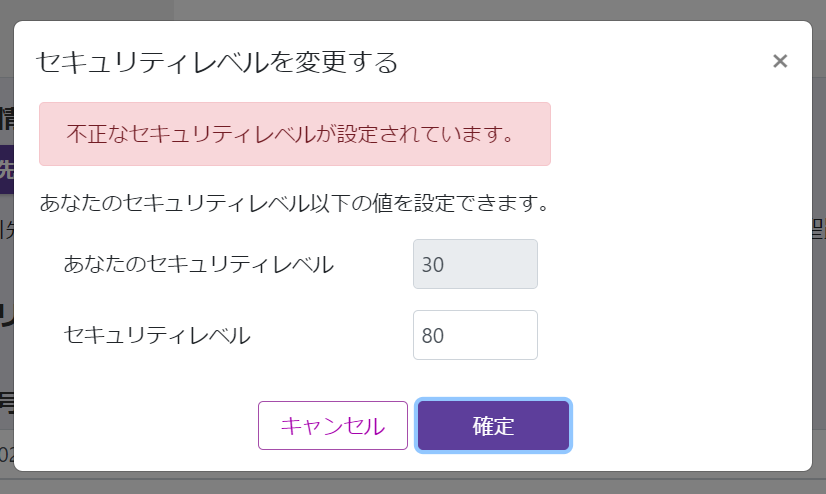The height and width of the screenshot is (494, 826).
Task: Click the dimmed backdrop above the dialog
Action: pos(500,10)
